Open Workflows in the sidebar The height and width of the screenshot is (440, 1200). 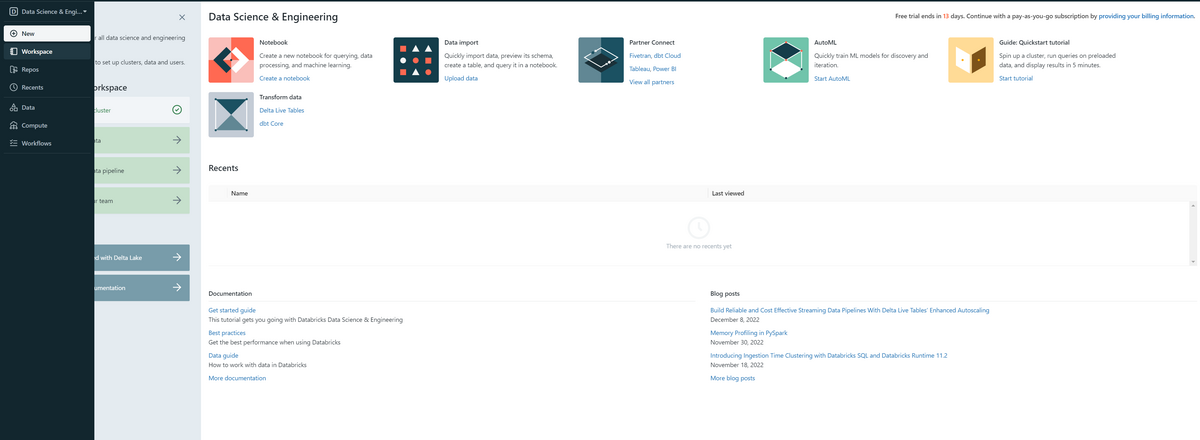click(x=47, y=143)
